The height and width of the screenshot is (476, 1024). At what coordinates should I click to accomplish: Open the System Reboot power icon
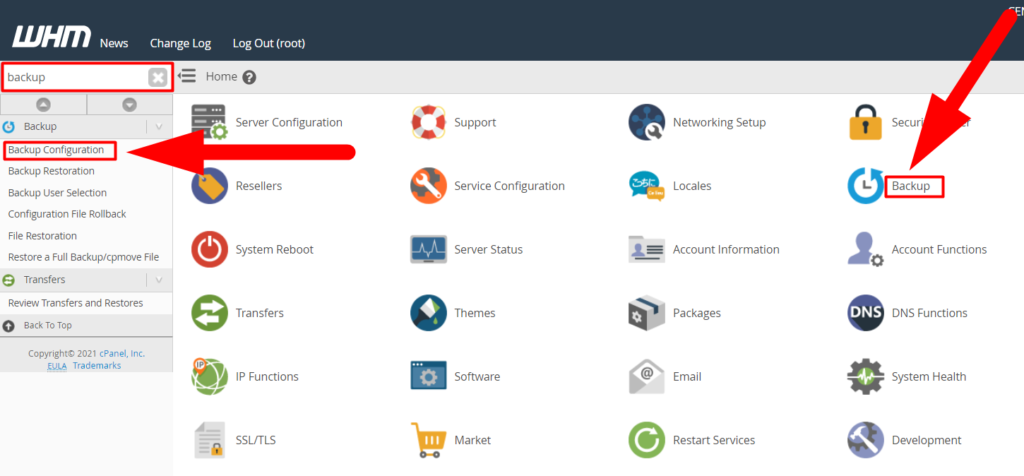point(210,249)
